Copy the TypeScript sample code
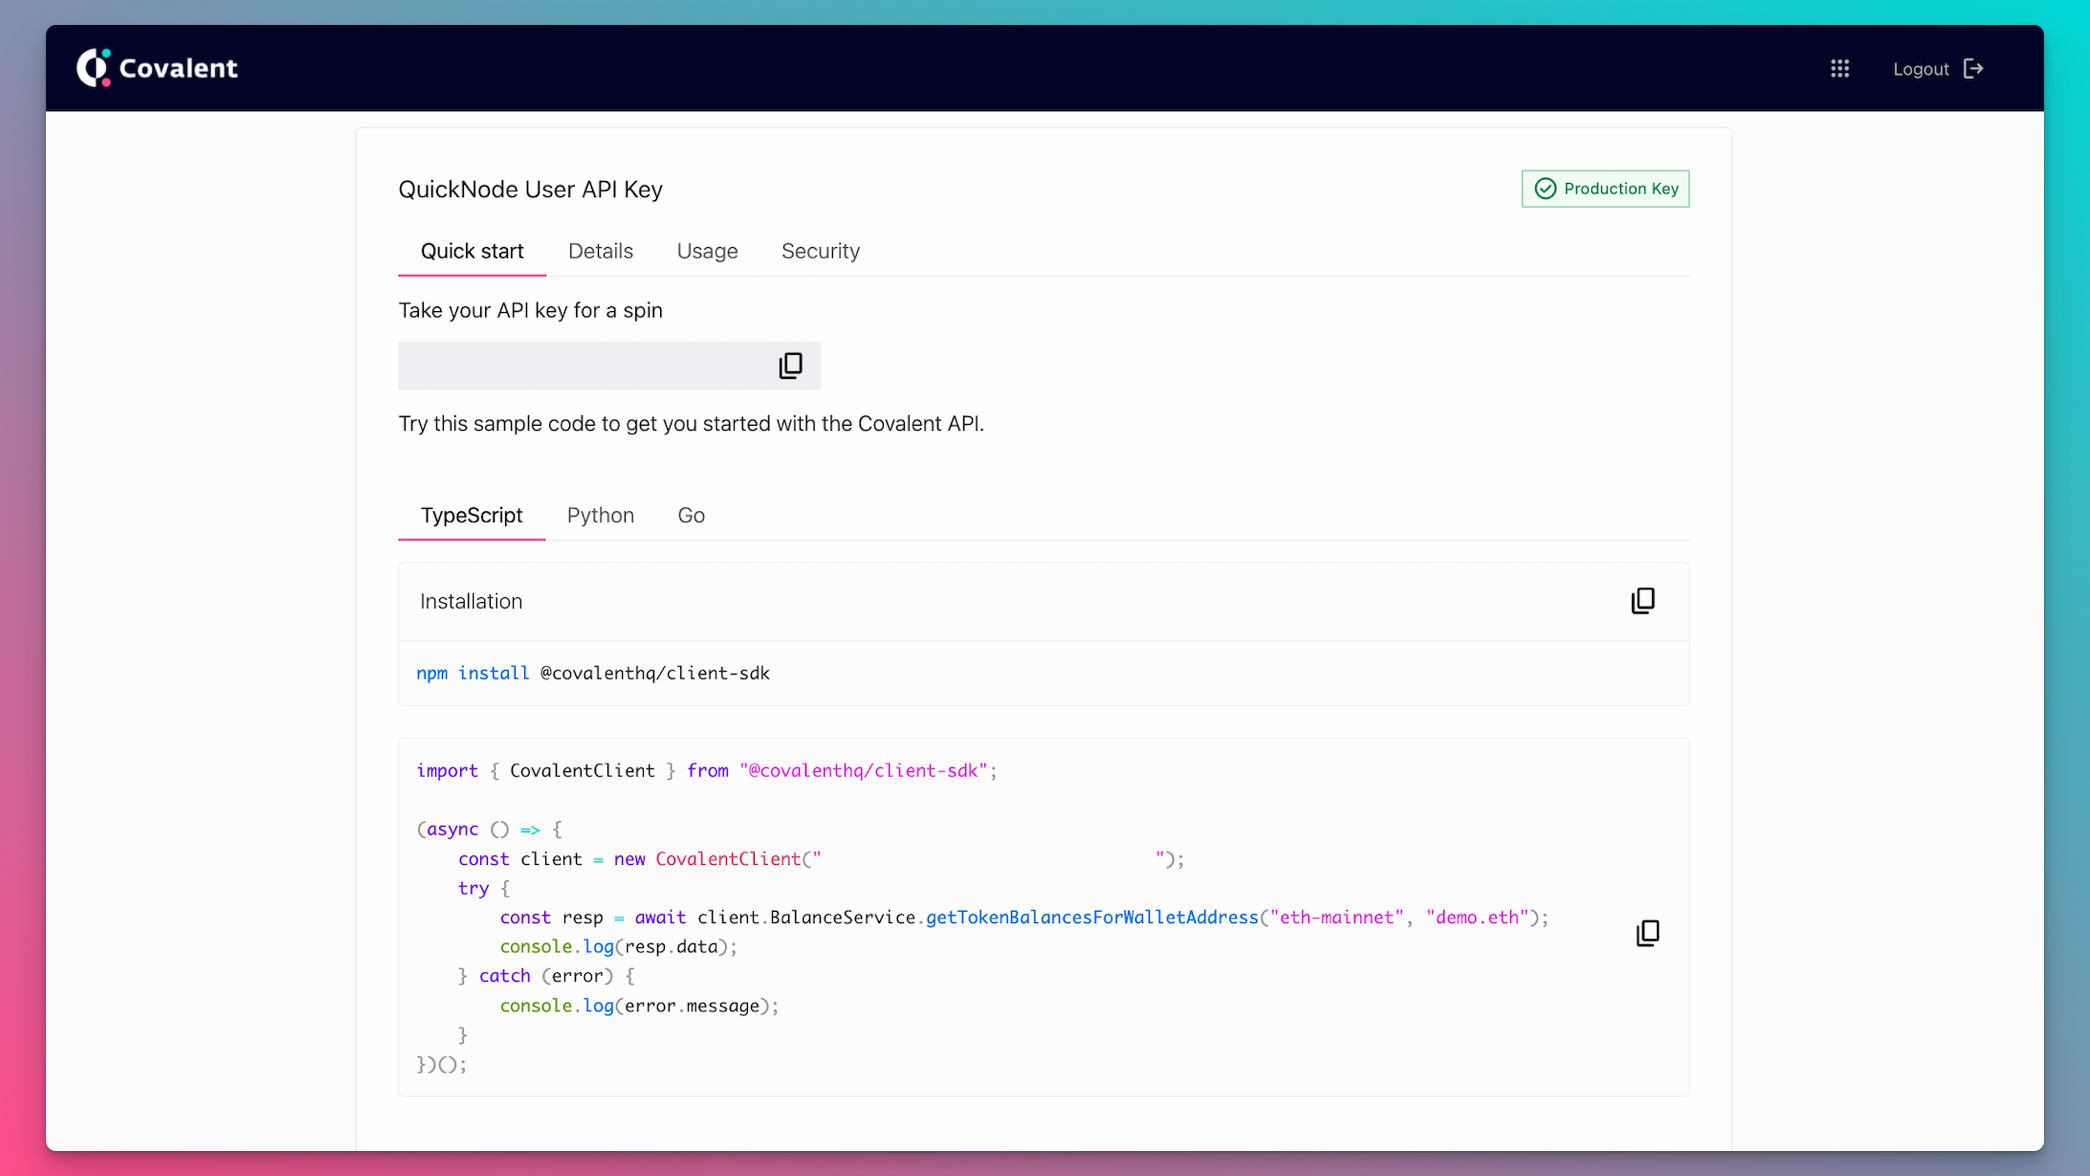The height and width of the screenshot is (1176, 2090). point(1648,933)
